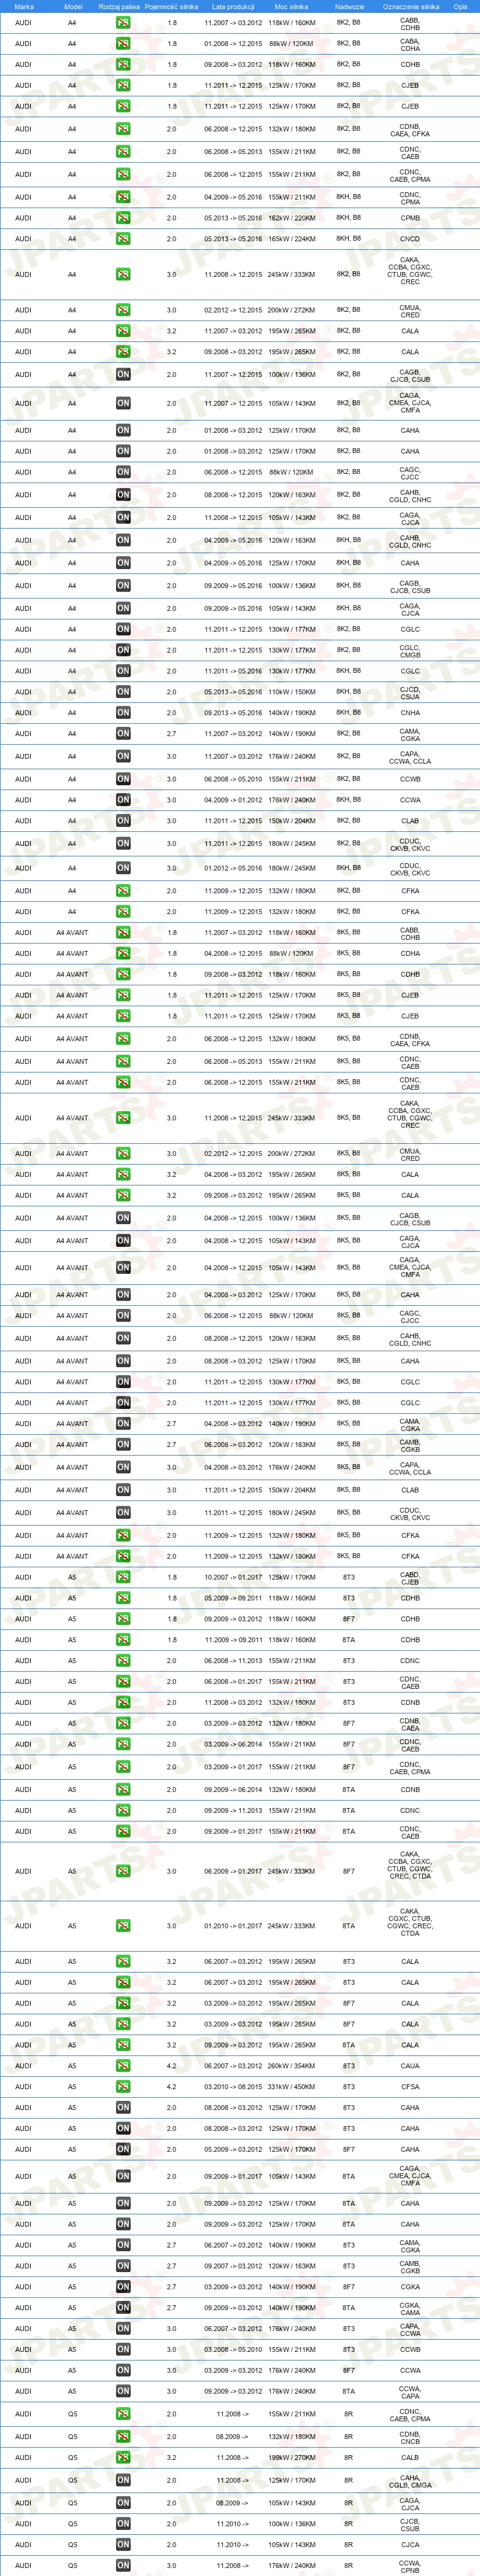Click the power value 199kW / 270KM
This screenshot has height=2576, width=480.
(291, 2457)
